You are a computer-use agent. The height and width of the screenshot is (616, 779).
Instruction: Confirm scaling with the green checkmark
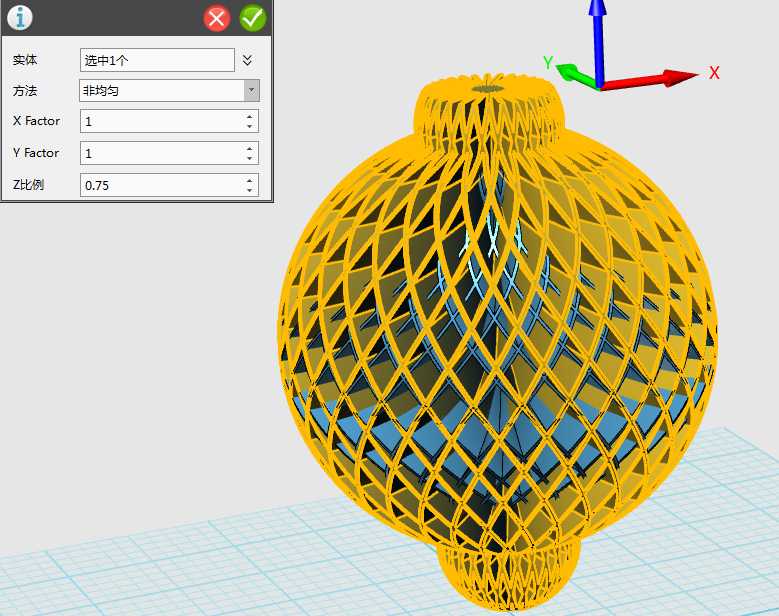(x=253, y=18)
